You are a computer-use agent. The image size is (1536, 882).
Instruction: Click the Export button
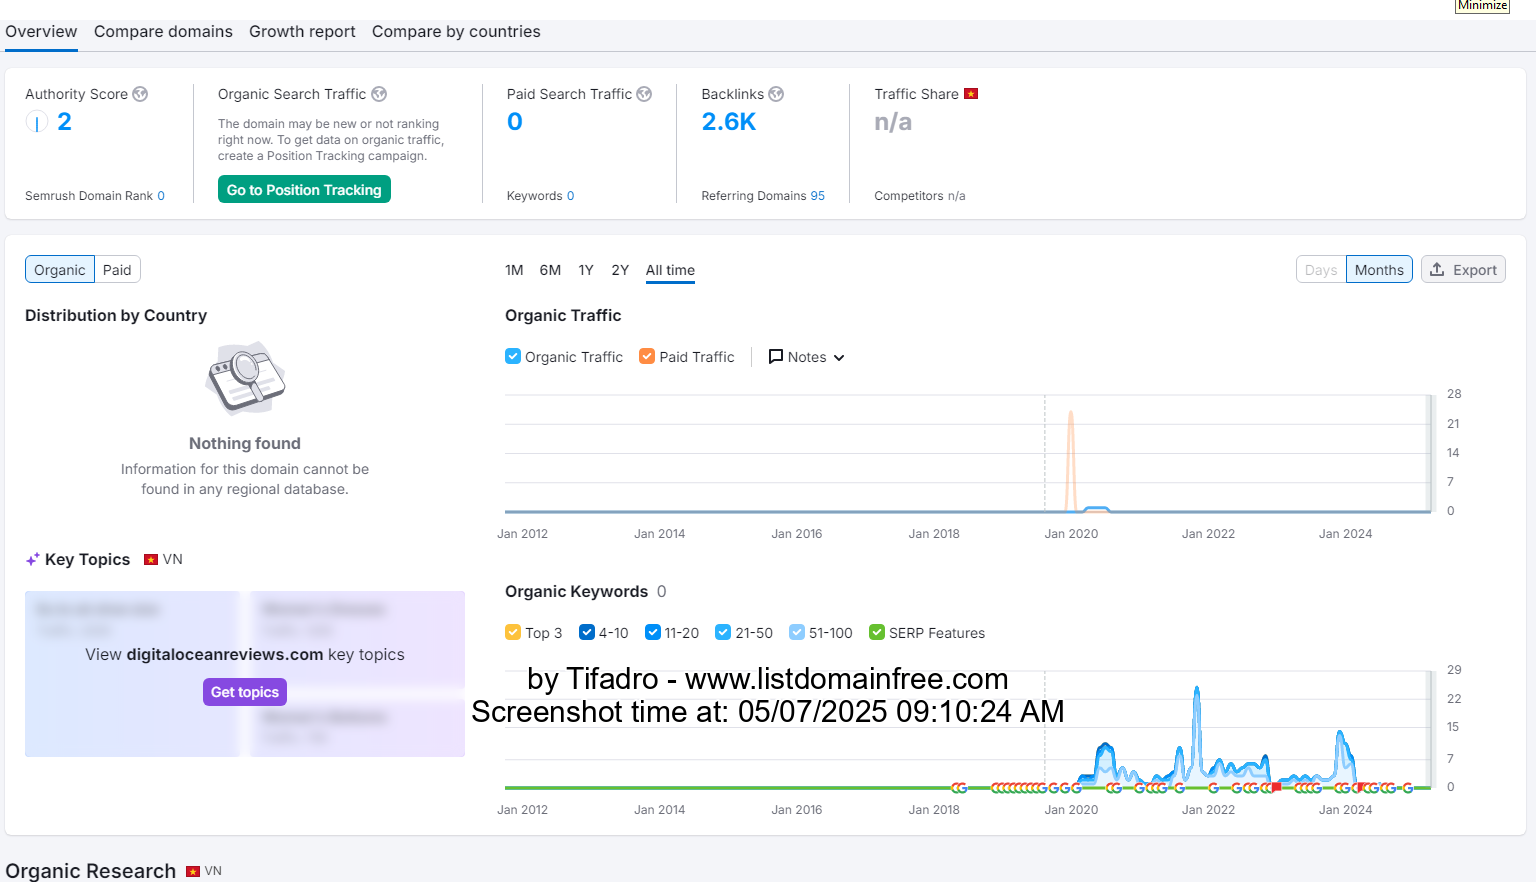click(x=1463, y=270)
